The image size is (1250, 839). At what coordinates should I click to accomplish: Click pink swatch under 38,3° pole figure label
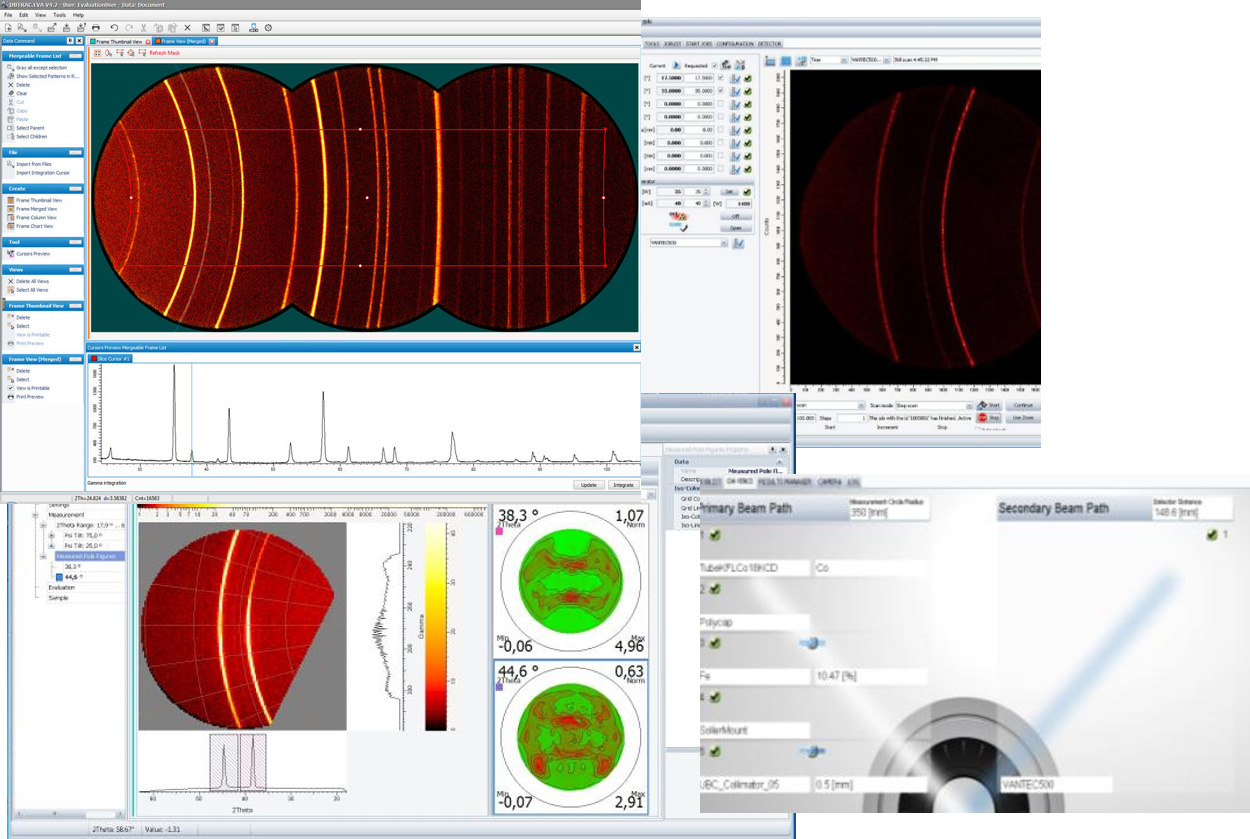(500, 531)
